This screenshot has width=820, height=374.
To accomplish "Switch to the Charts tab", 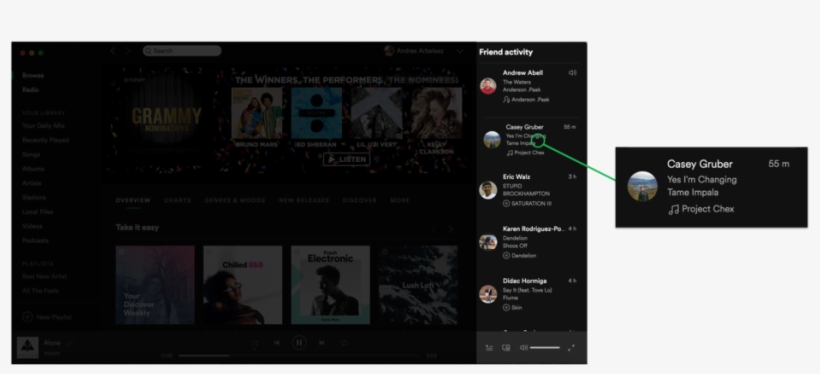I will click(x=177, y=200).
